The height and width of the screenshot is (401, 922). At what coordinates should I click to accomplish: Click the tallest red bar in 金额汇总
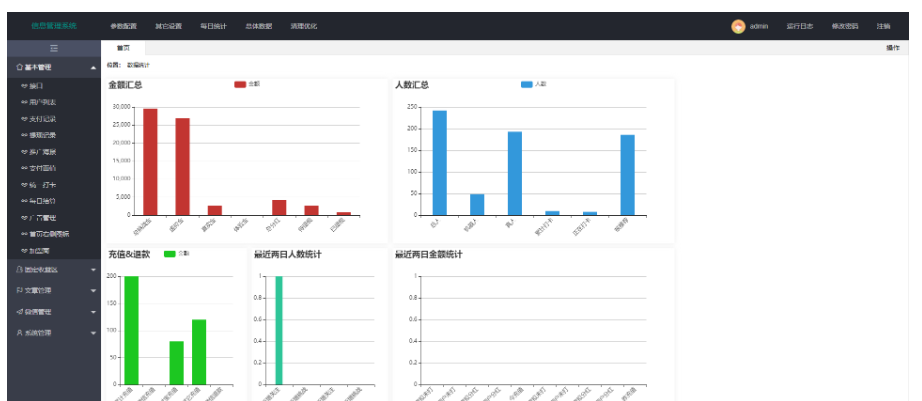click(150, 161)
